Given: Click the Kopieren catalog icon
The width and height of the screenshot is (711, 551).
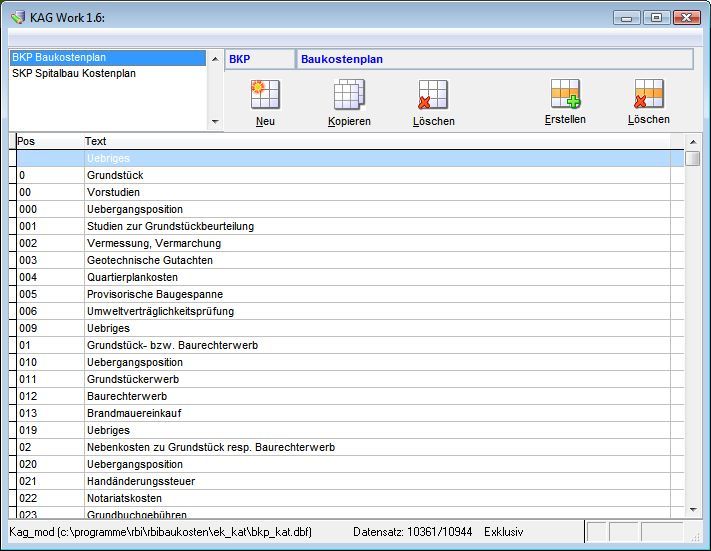Looking at the screenshot, I should coord(349,94).
